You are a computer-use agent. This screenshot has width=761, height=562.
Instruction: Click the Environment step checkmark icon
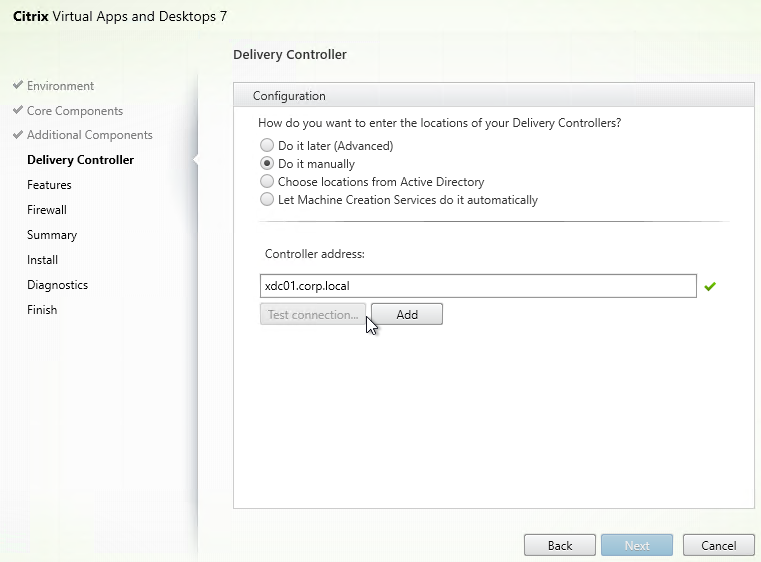tap(18, 85)
